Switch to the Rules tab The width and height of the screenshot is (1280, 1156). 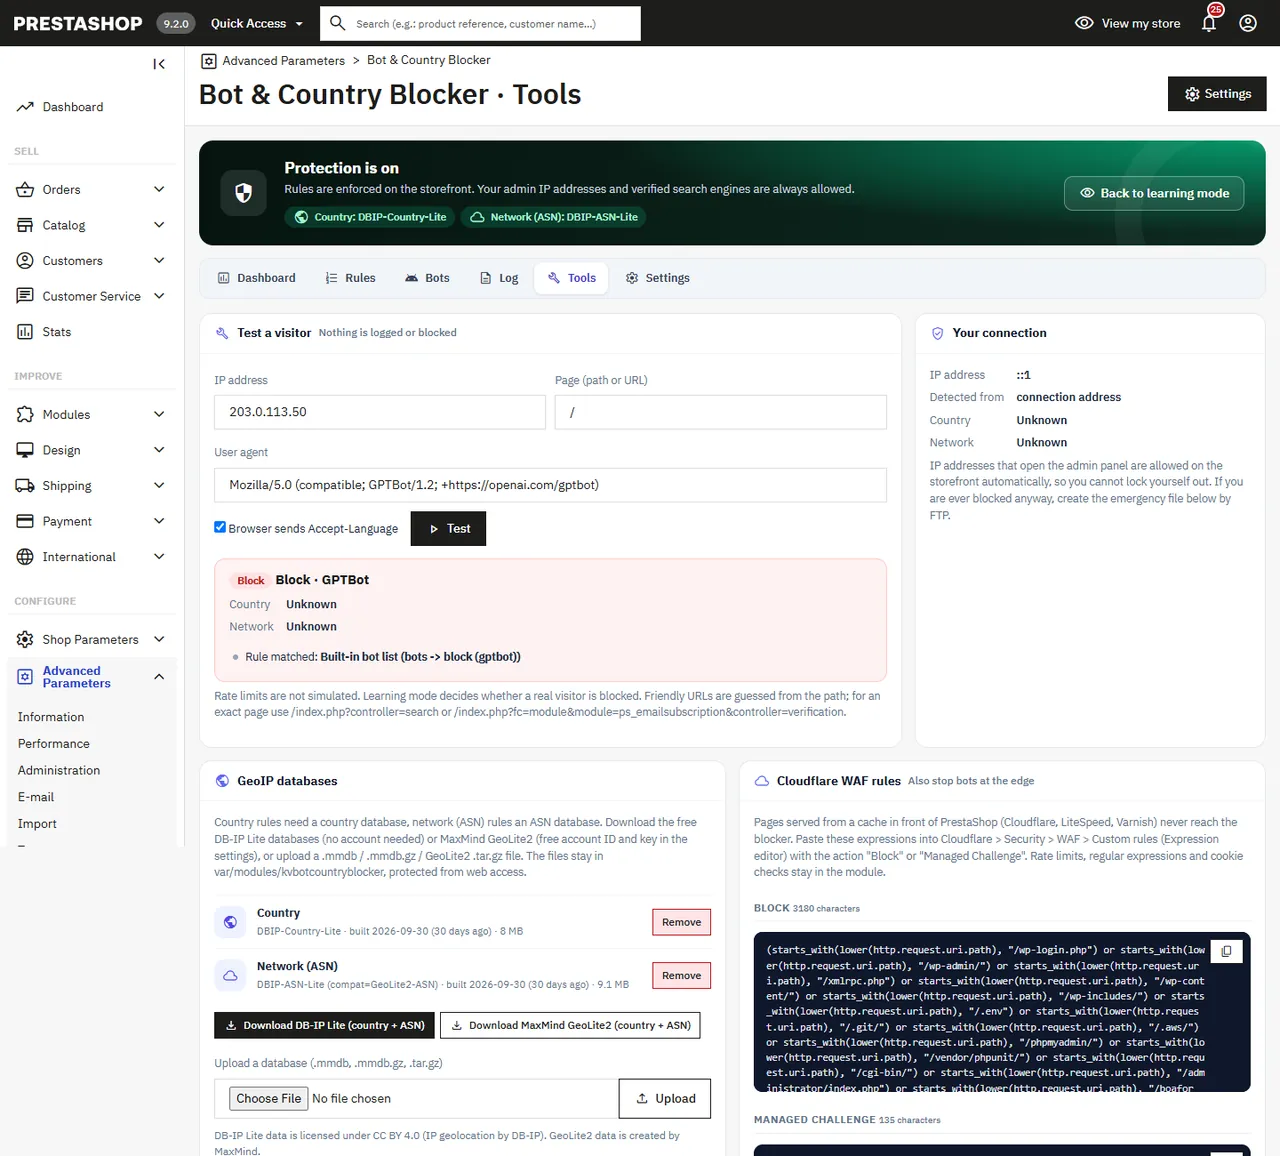coord(350,278)
